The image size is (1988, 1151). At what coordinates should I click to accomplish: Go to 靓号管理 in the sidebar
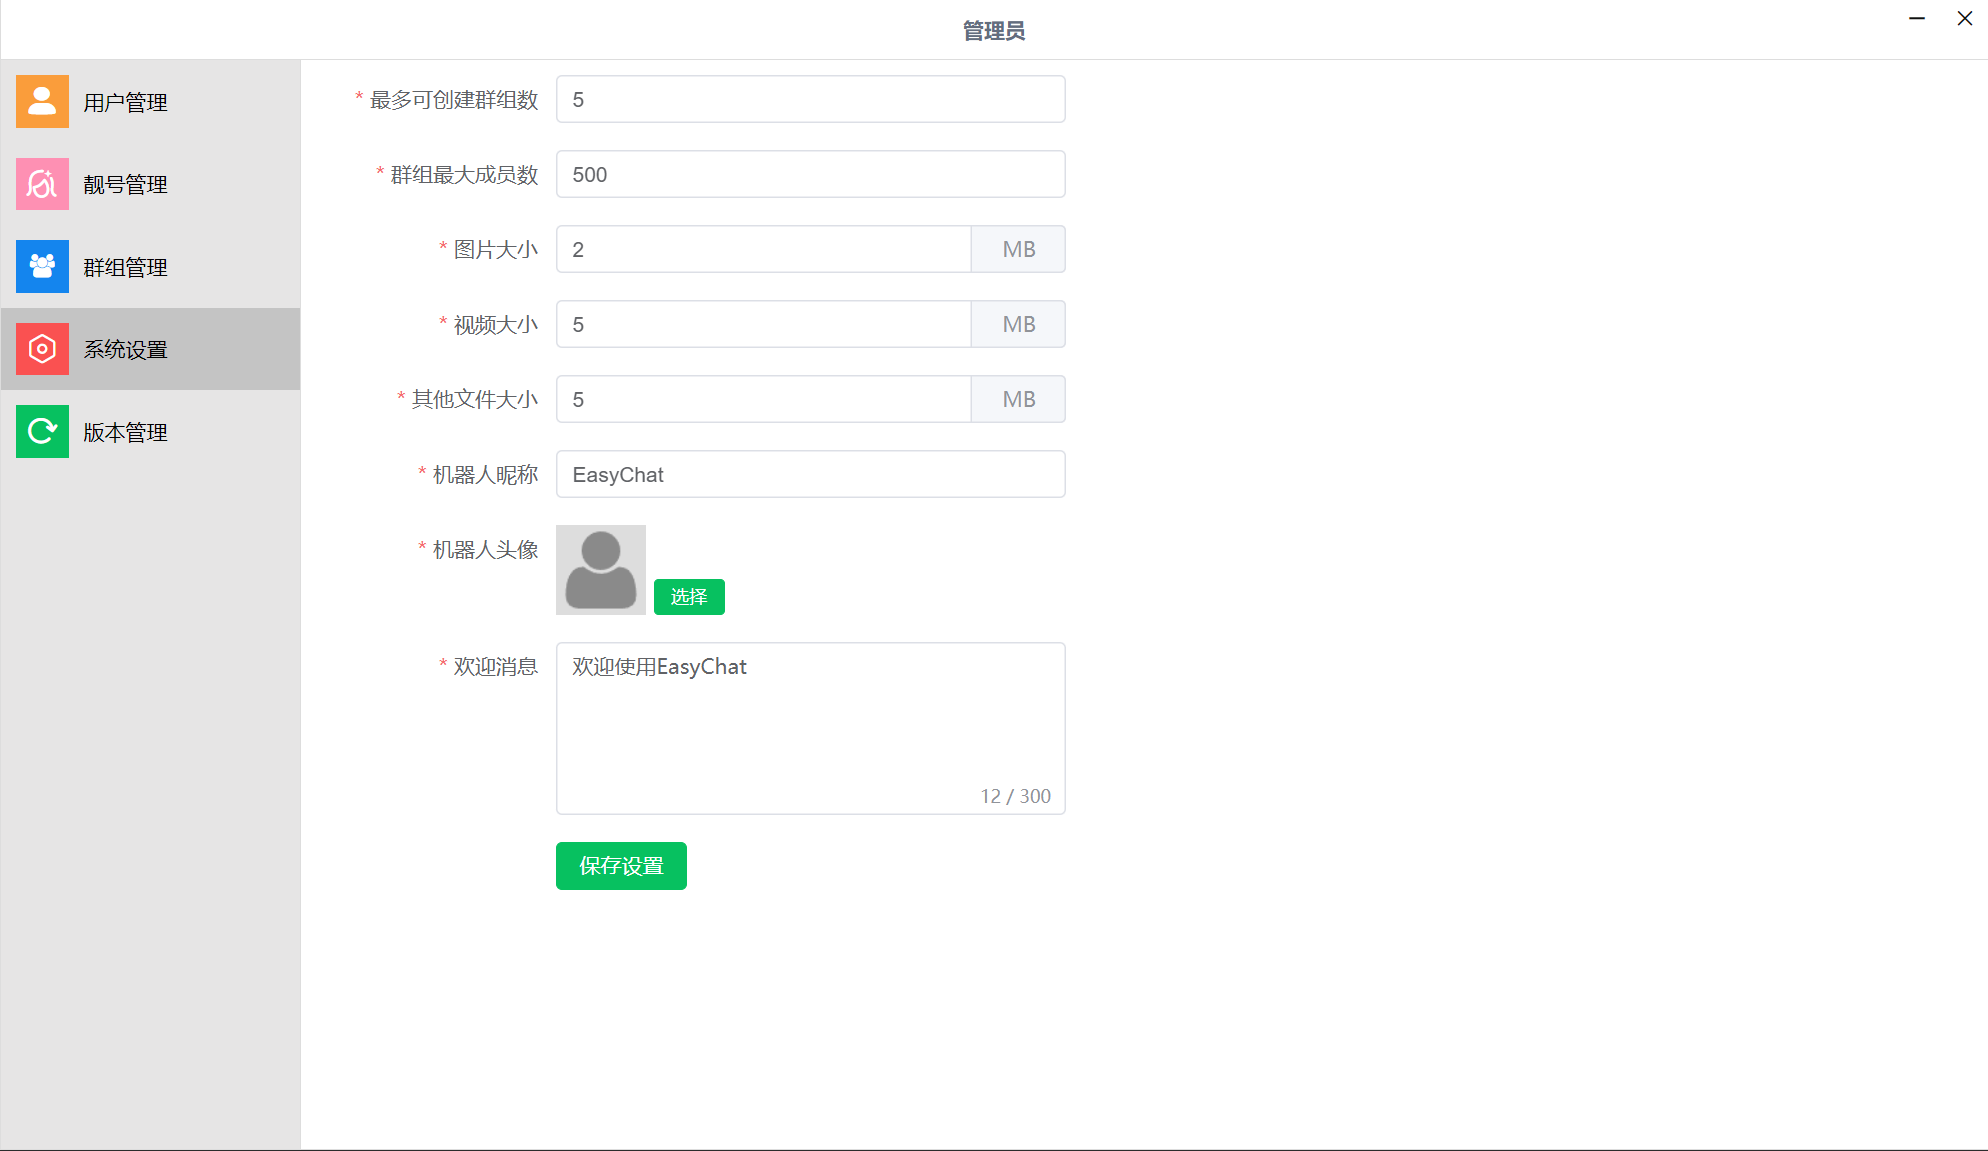125,185
